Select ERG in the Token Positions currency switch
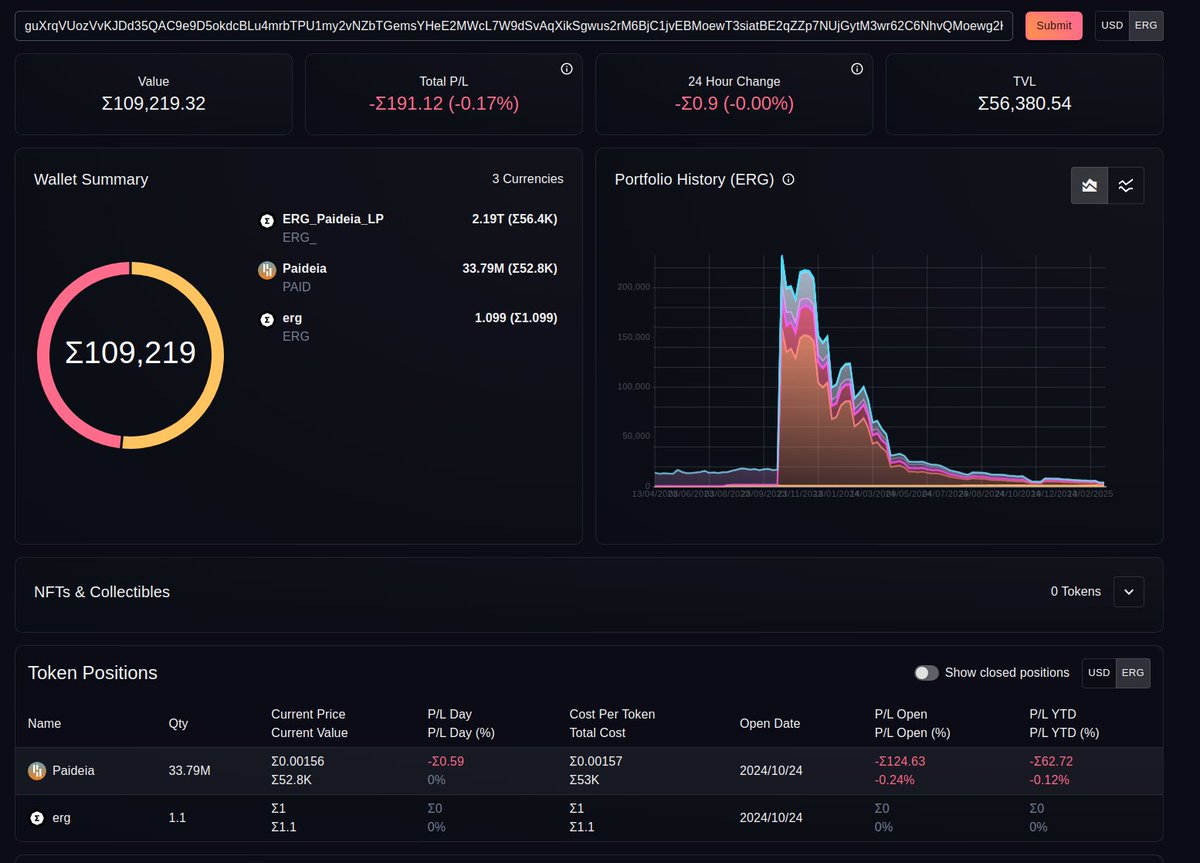Image resolution: width=1200 pixels, height=863 pixels. tap(1132, 673)
